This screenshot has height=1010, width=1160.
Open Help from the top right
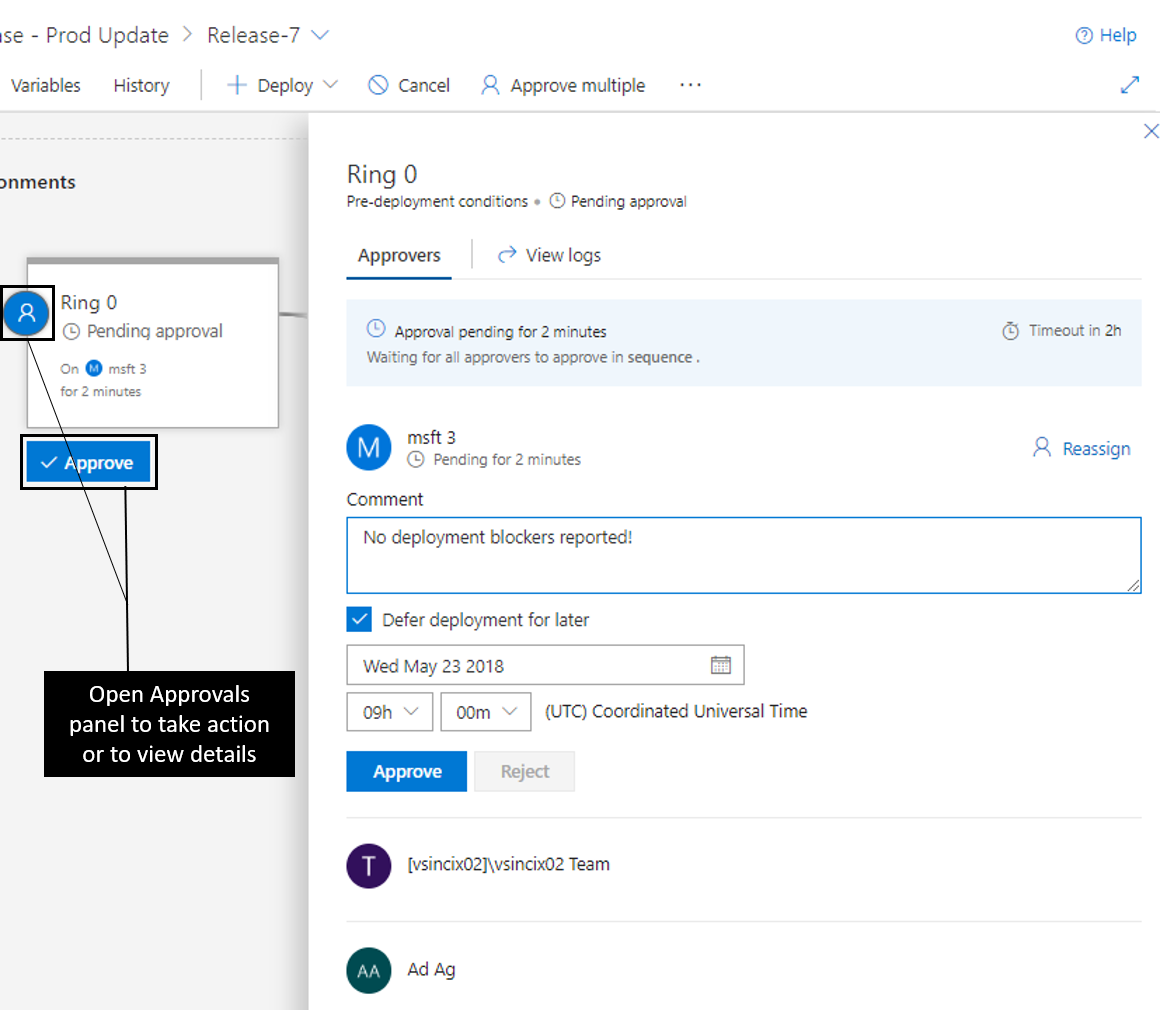1105,35
